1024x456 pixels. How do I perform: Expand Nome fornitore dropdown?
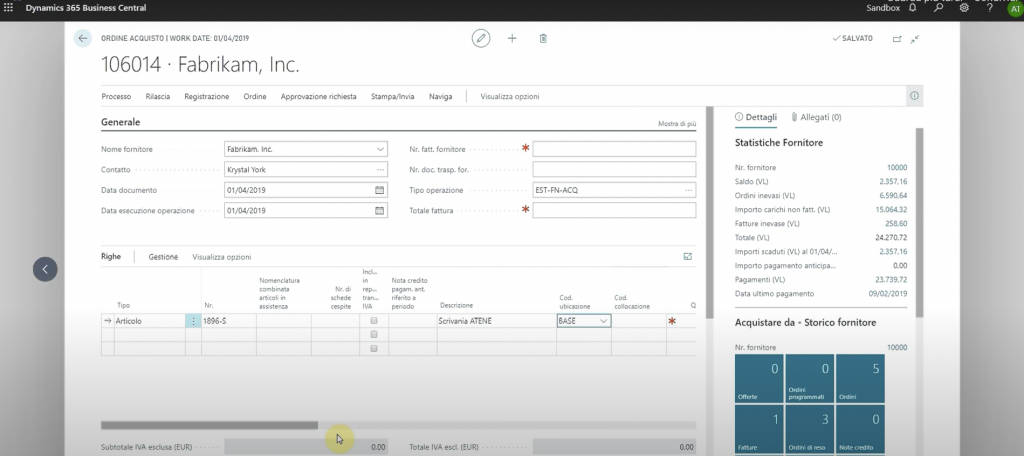[380, 149]
